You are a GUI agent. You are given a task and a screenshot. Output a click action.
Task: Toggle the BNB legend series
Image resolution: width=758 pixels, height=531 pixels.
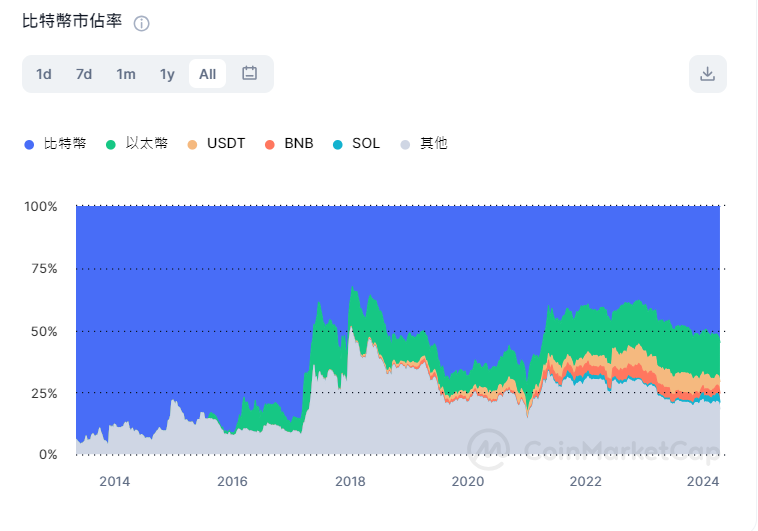(x=289, y=144)
